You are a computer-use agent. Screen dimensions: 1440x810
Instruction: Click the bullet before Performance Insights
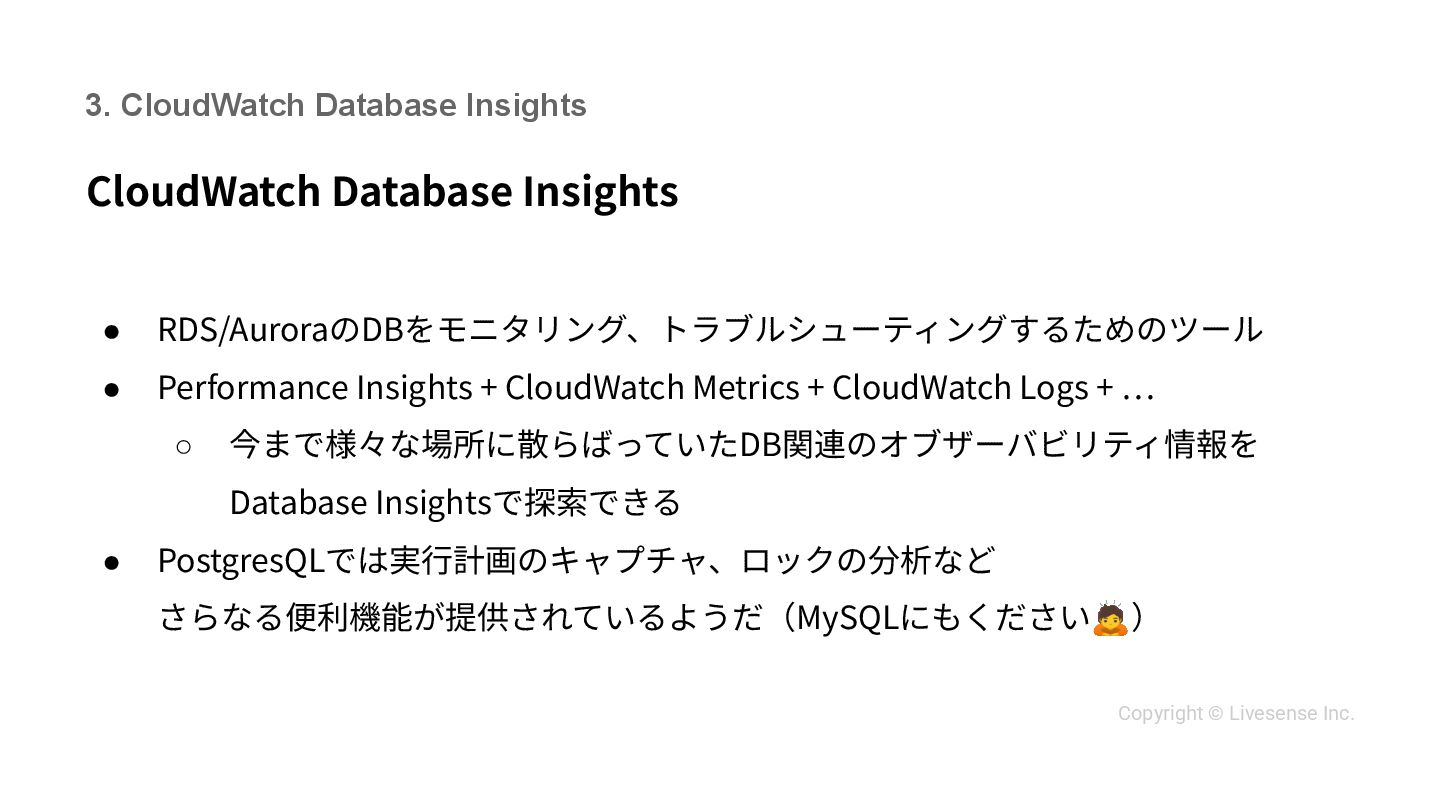pyautogui.click(x=113, y=389)
